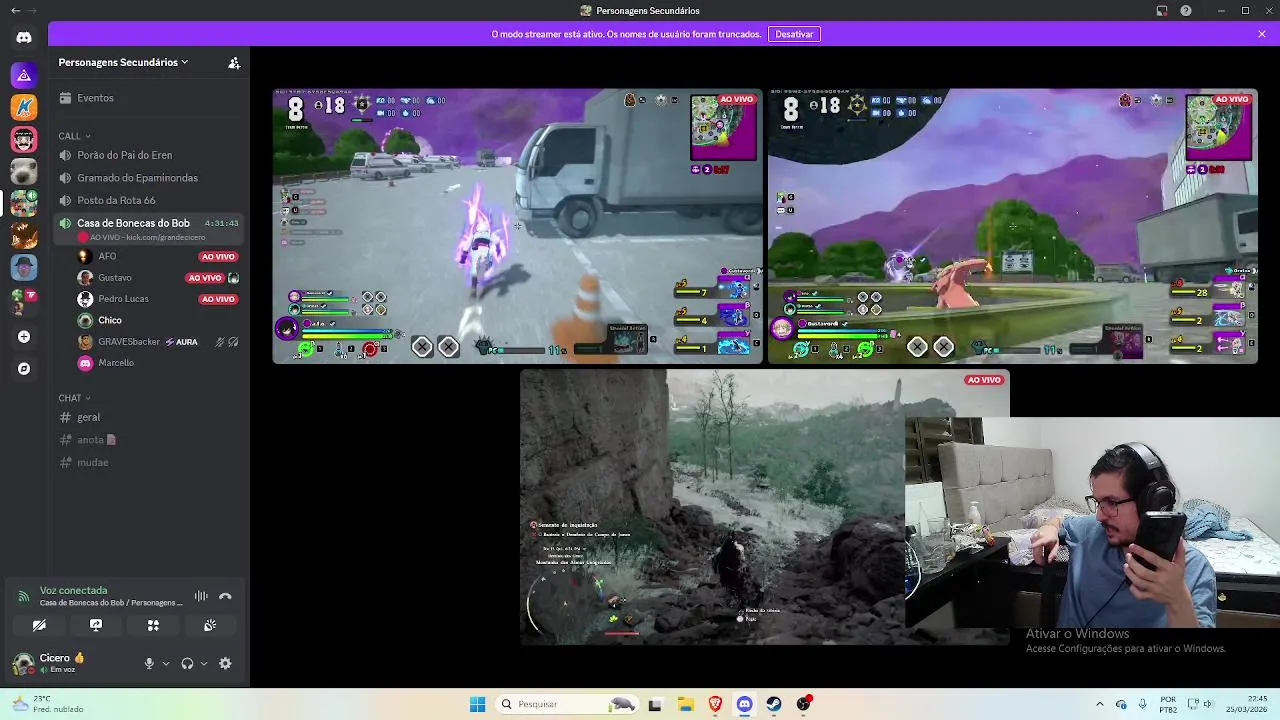
Task: Share your screen button
Action: pyautogui.click(x=96, y=625)
